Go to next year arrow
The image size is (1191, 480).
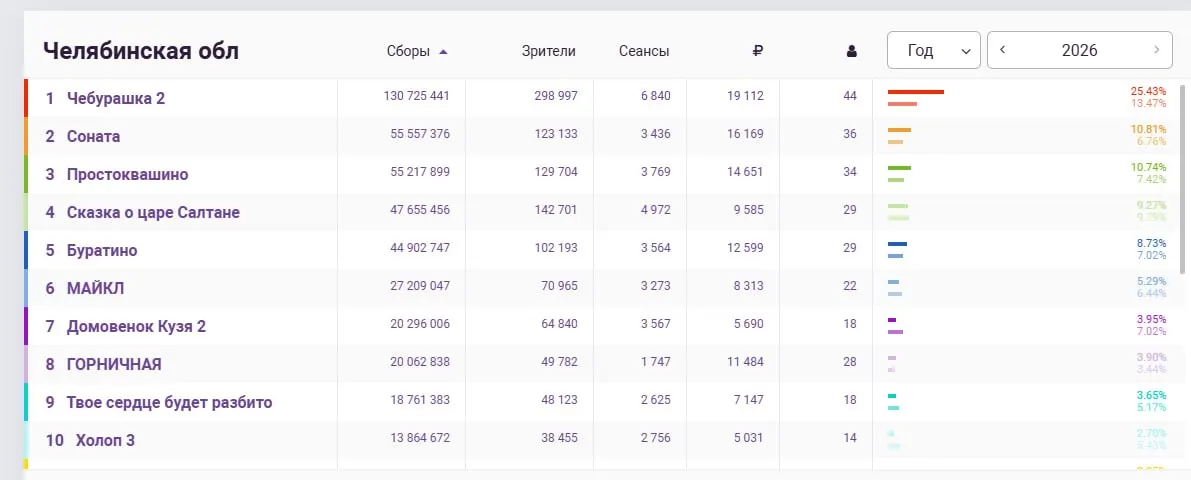pyautogui.click(x=1157, y=50)
